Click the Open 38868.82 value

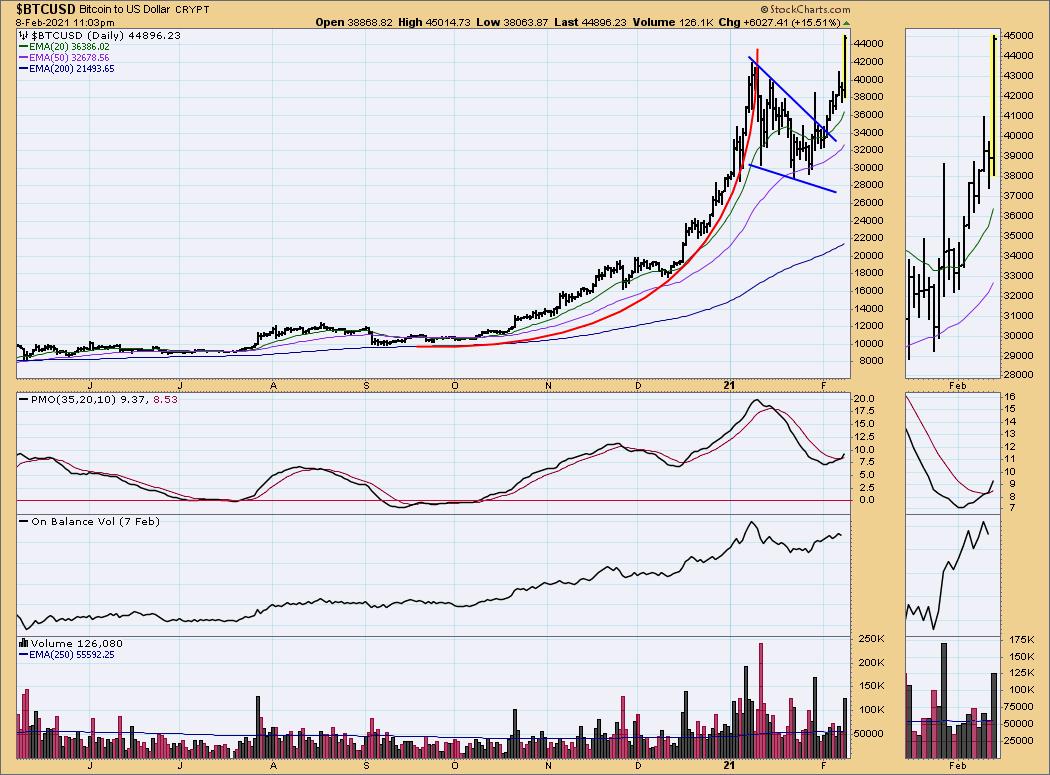pos(354,22)
